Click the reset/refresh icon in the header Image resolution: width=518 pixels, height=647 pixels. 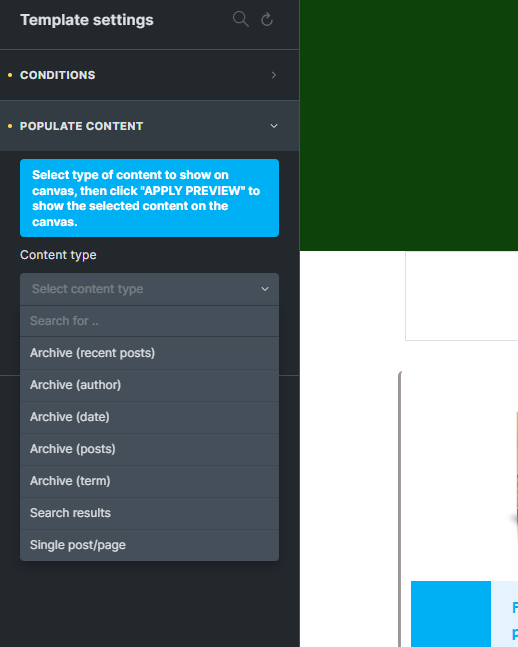point(267,19)
